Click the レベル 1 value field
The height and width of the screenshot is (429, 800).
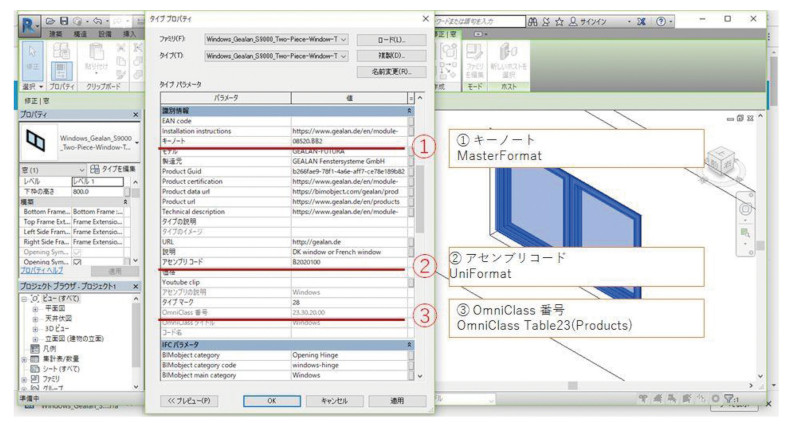[97, 182]
